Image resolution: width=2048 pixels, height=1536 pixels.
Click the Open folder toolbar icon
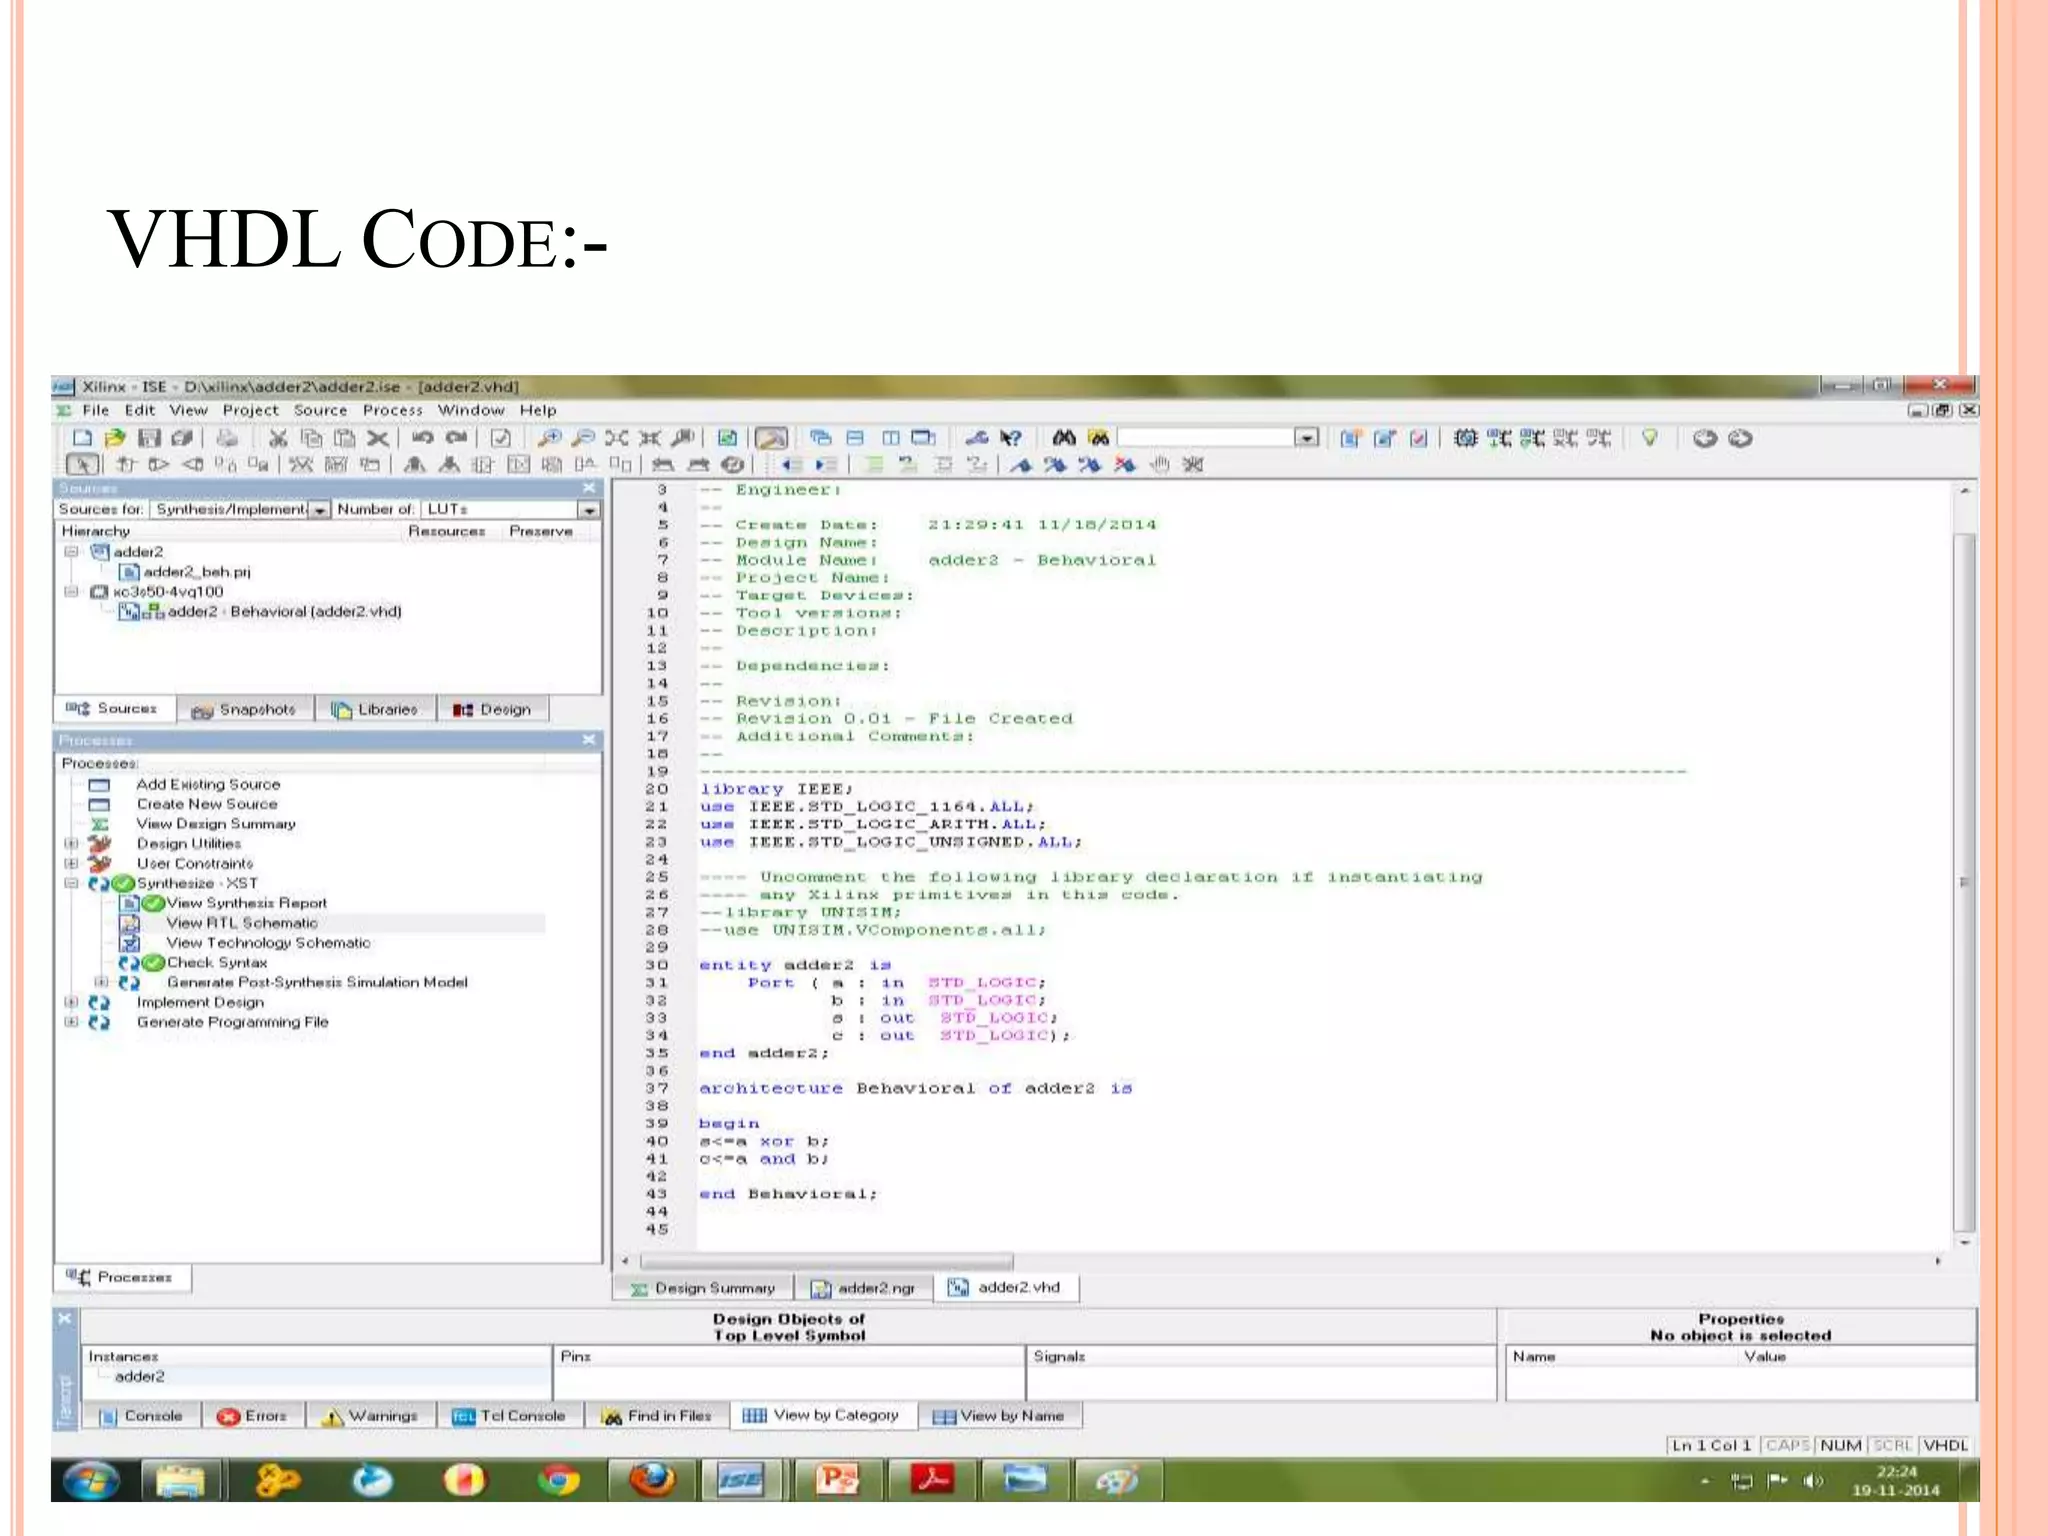(115, 438)
